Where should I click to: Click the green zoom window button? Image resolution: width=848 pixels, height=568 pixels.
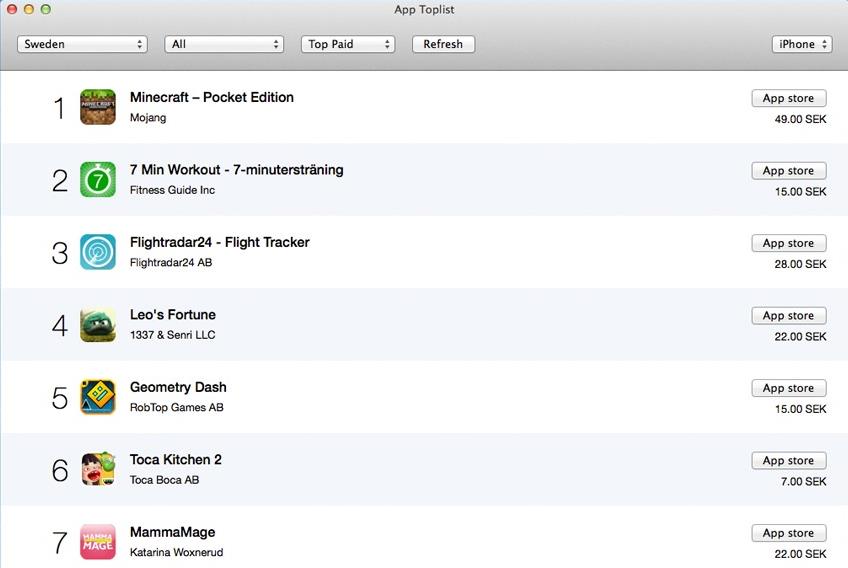[x=46, y=9]
